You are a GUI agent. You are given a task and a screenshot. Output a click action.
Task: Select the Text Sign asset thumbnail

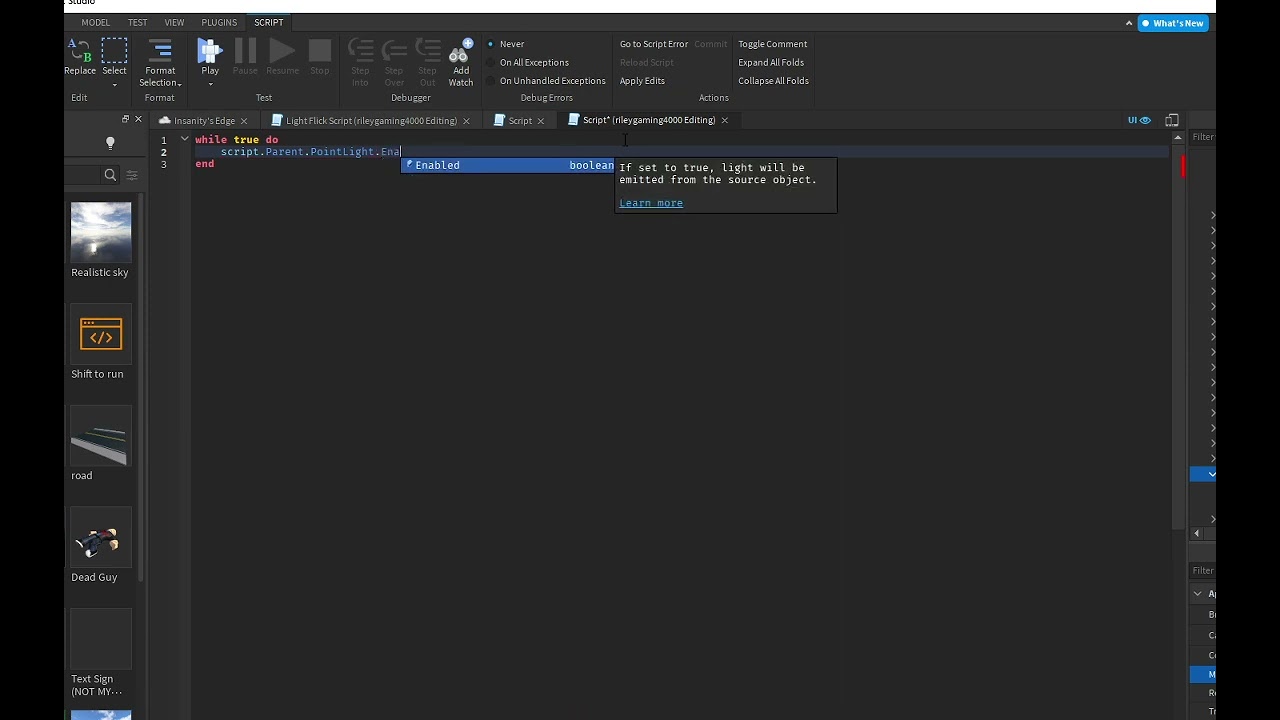coord(100,639)
